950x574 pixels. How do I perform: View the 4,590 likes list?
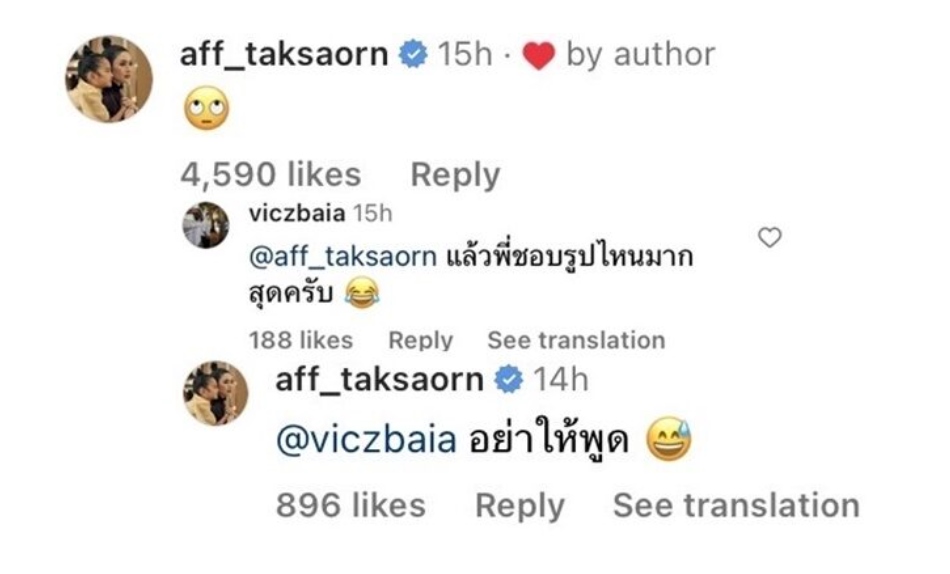270,175
